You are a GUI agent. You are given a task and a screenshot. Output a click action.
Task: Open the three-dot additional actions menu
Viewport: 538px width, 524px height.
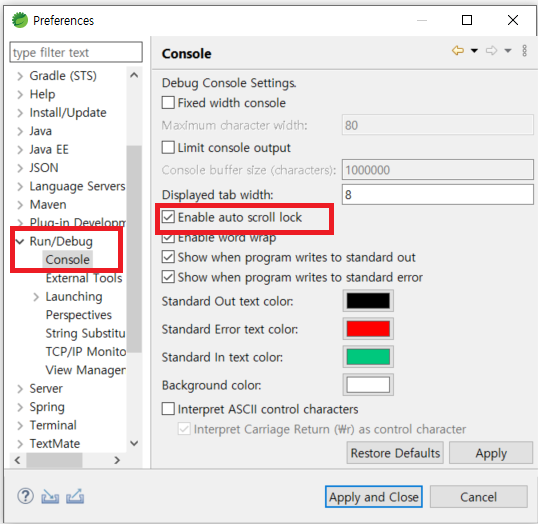point(524,51)
